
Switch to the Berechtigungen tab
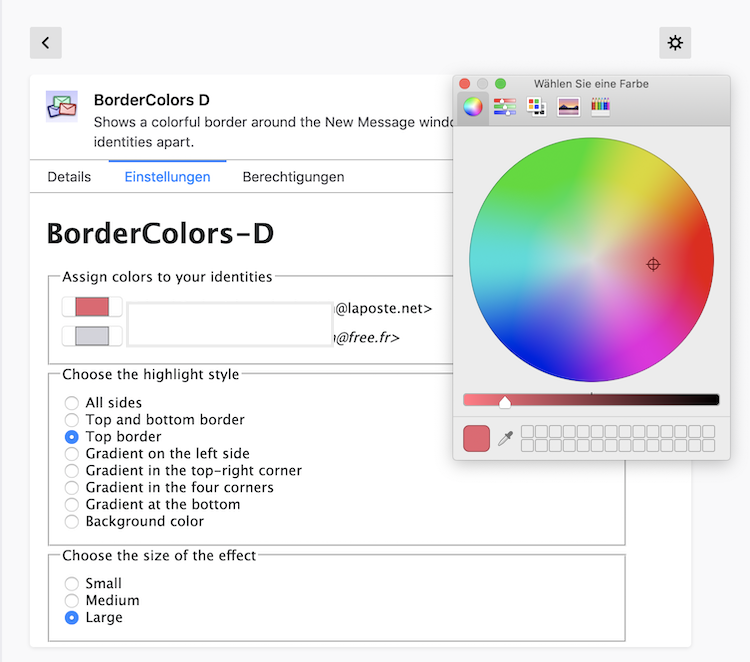(293, 177)
